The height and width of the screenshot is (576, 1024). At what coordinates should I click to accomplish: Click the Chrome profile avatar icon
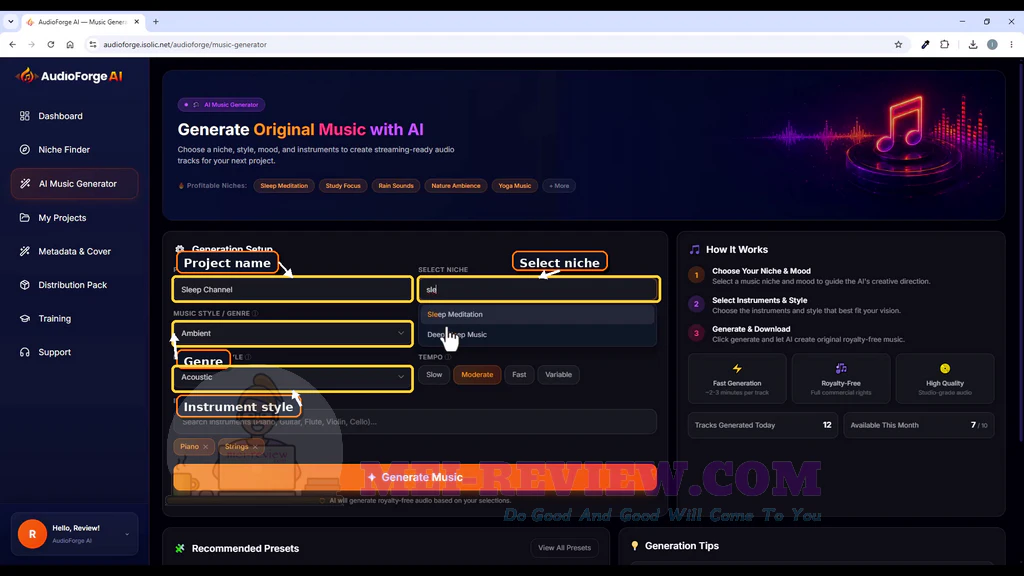(992, 44)
